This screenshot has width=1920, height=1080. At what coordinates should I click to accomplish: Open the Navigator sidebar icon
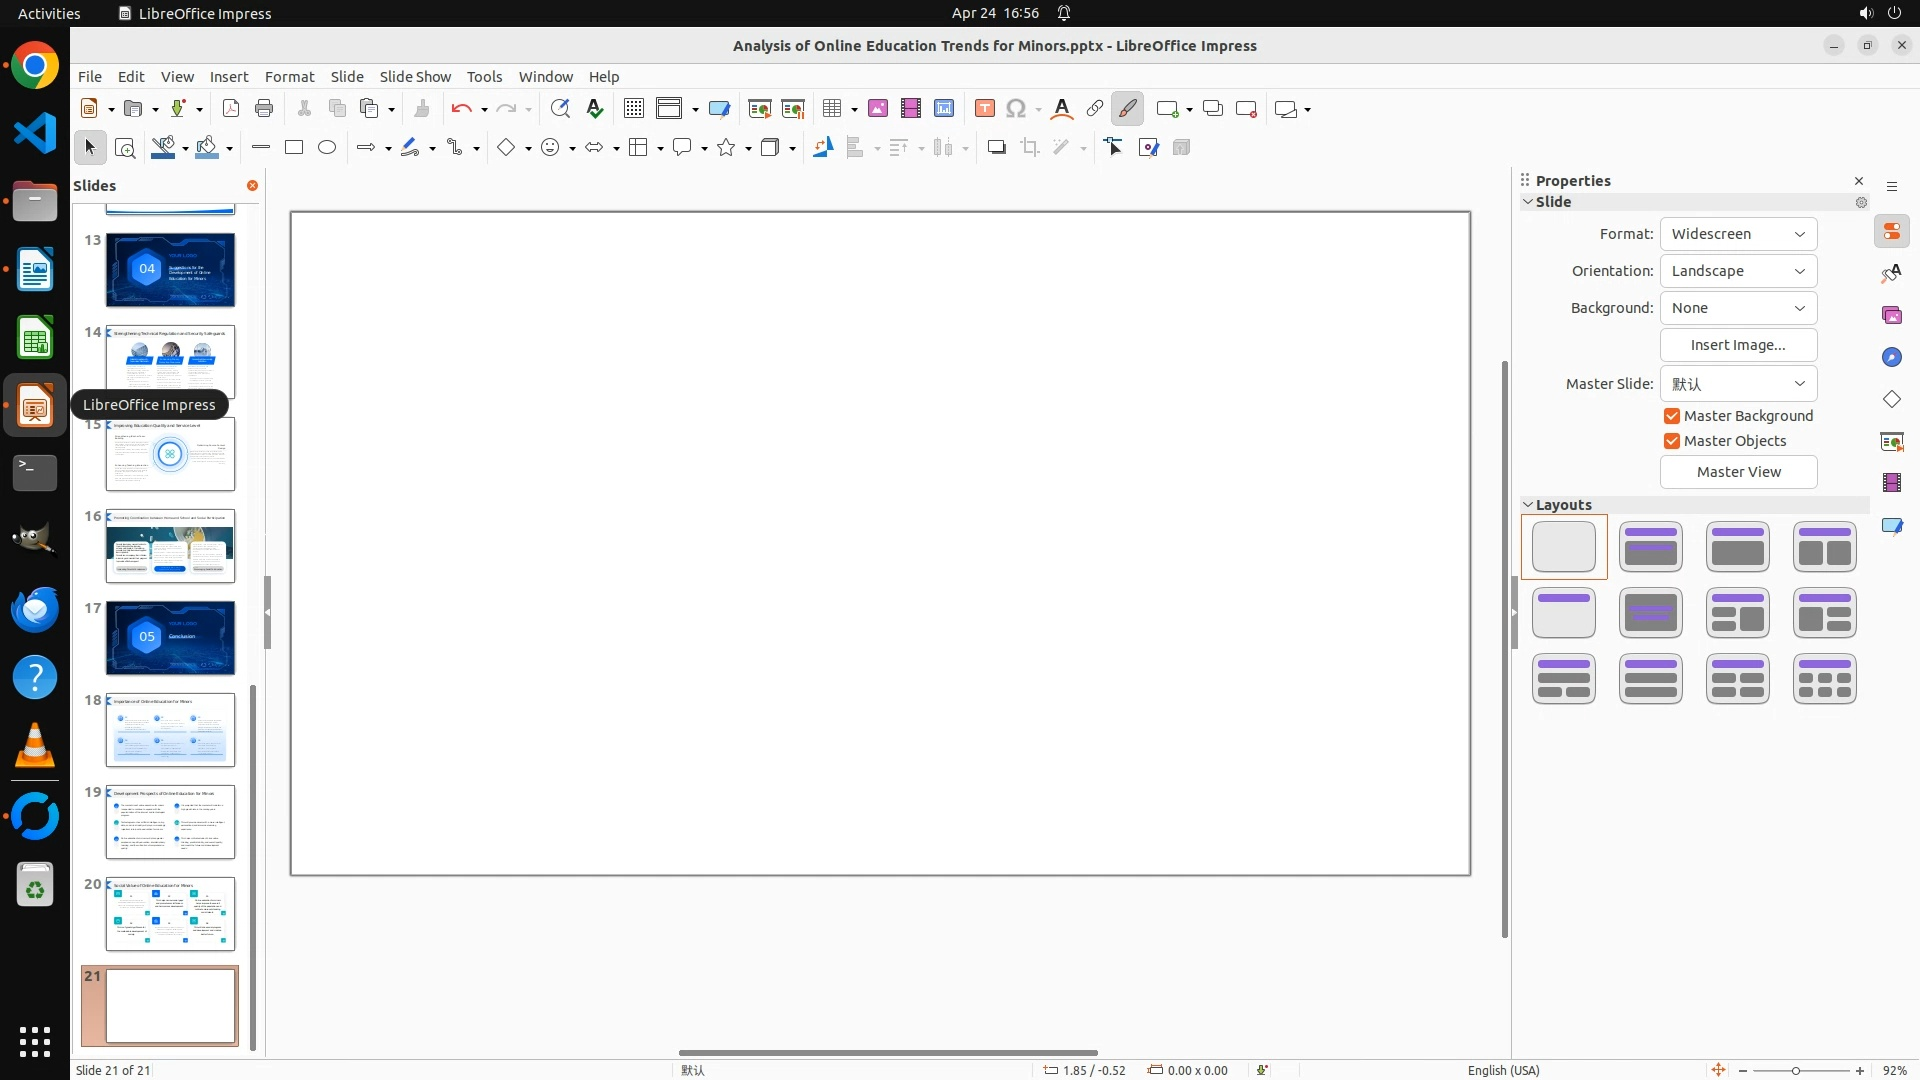[x=1892, y=358]
